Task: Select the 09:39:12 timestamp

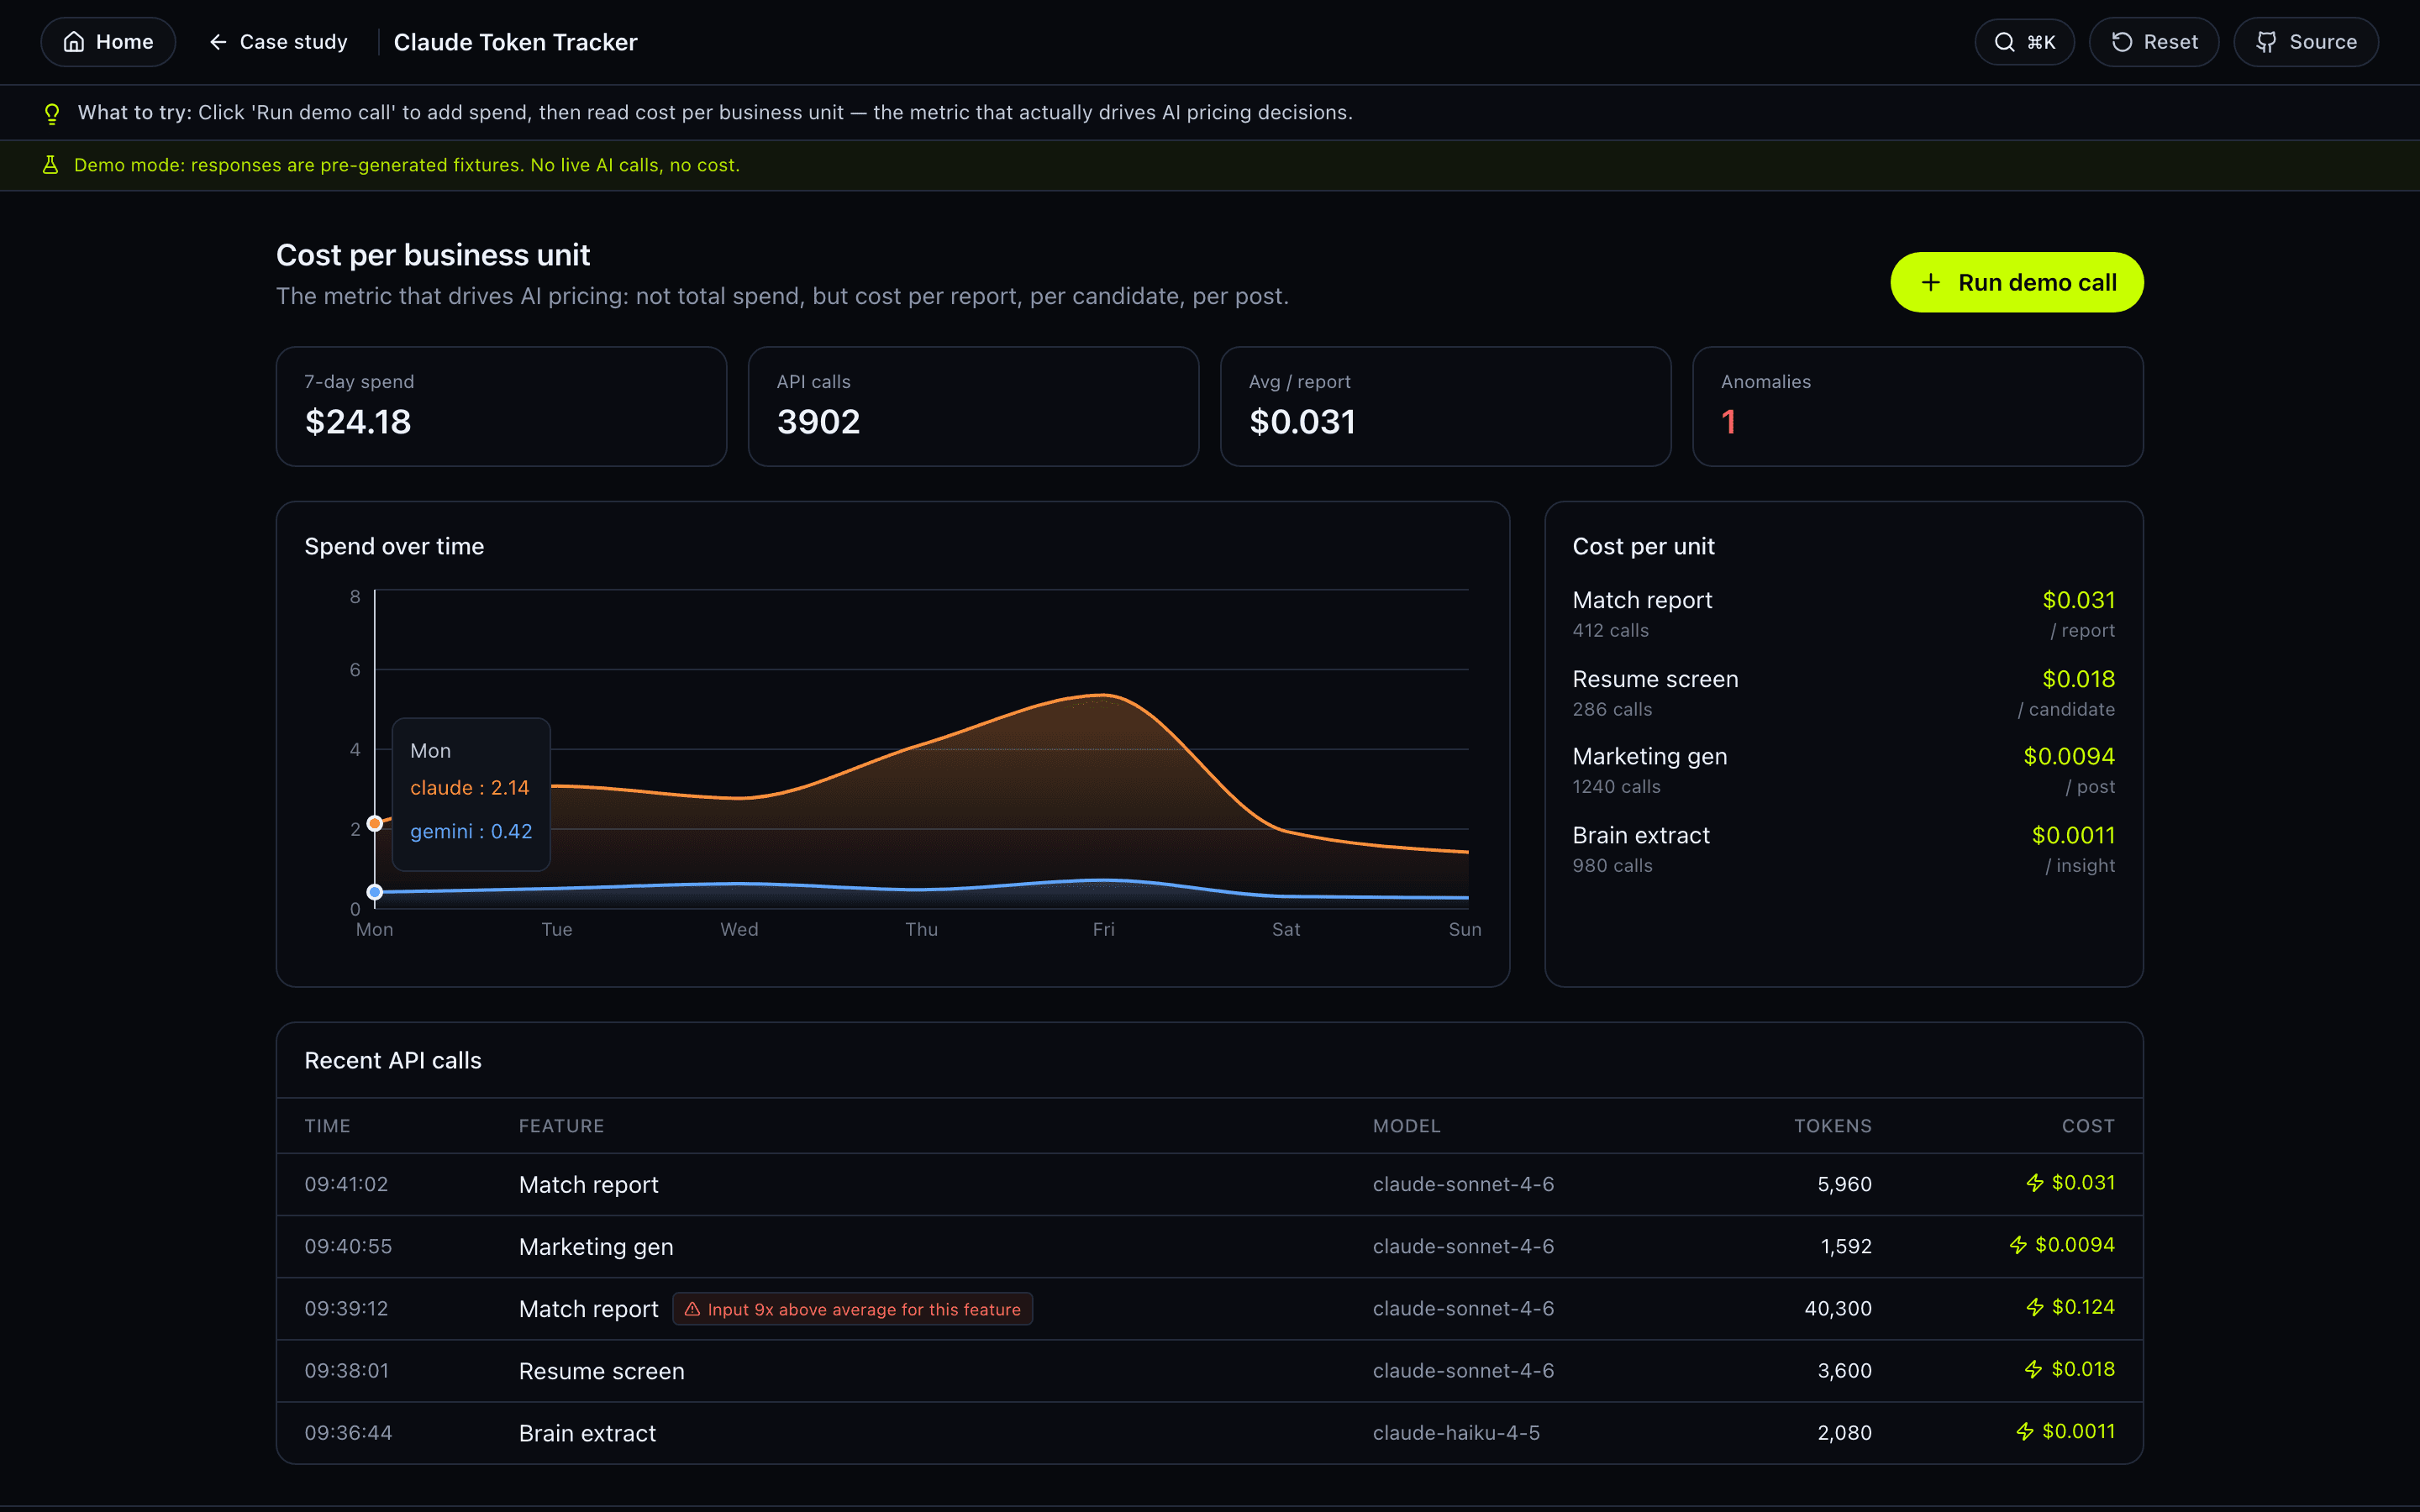Action: 346,1308
